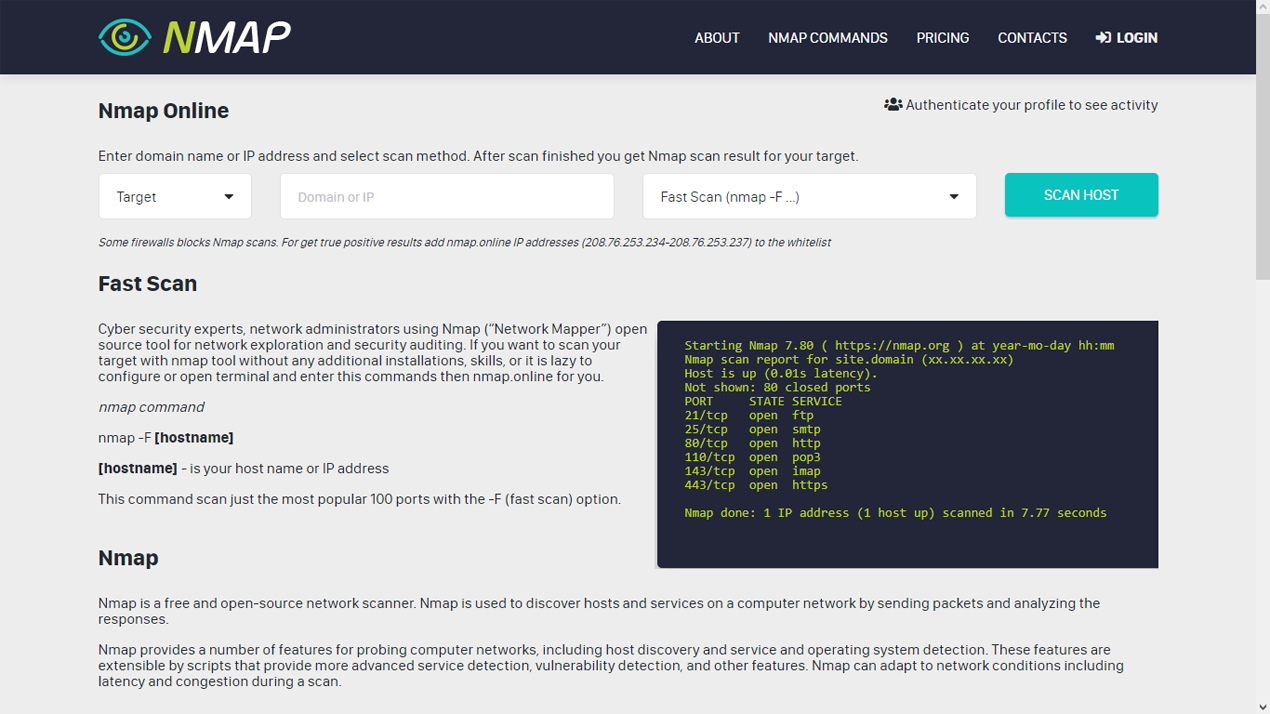Click the NMAP logo wordmark

227,37
